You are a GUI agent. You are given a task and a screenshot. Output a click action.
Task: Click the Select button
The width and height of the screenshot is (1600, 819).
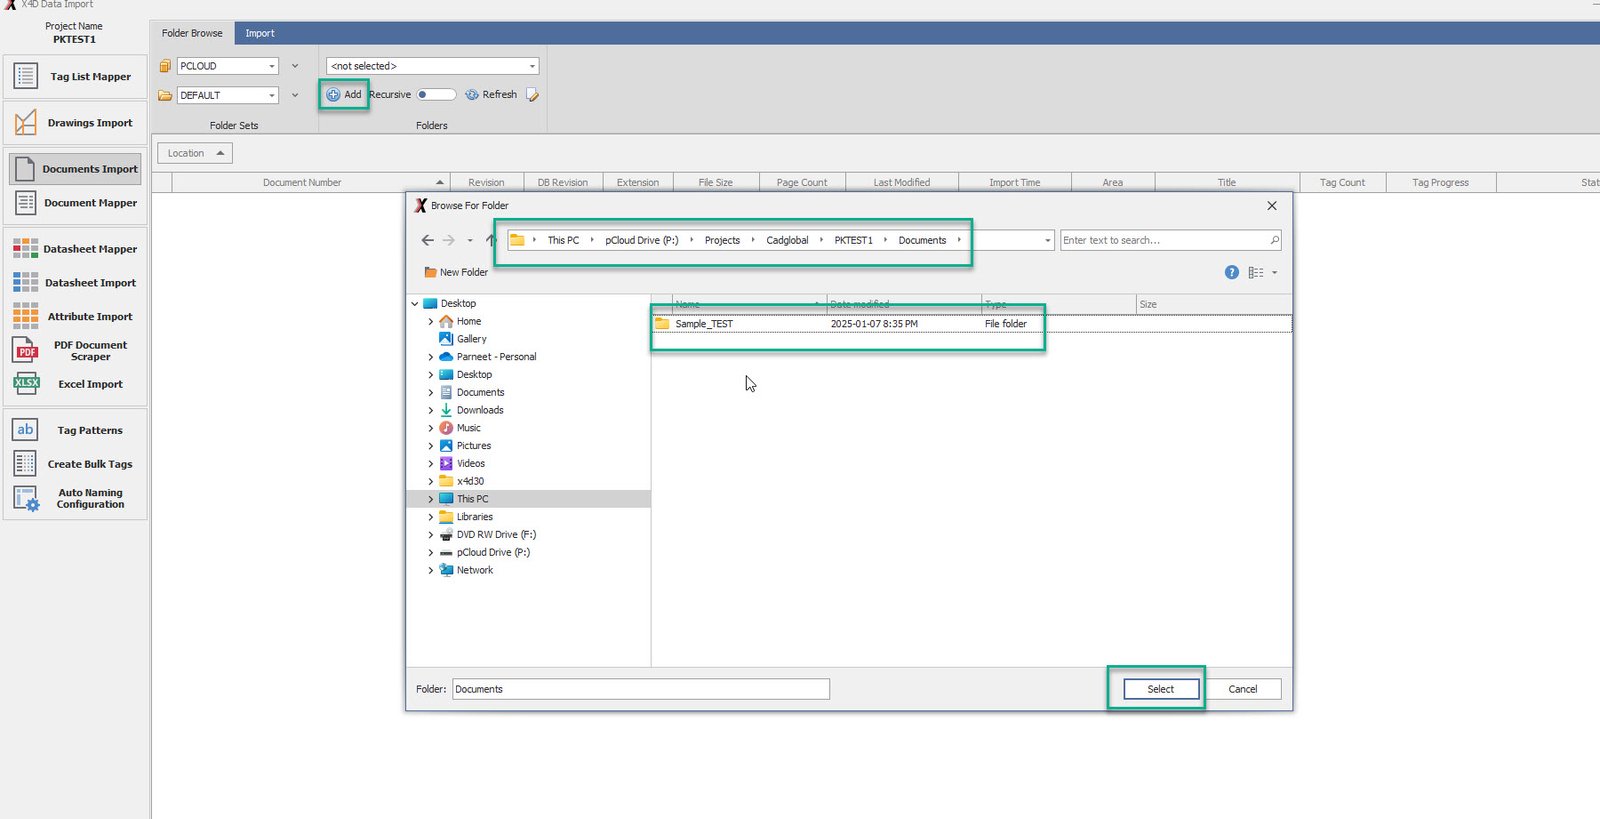pos(1160,689)
